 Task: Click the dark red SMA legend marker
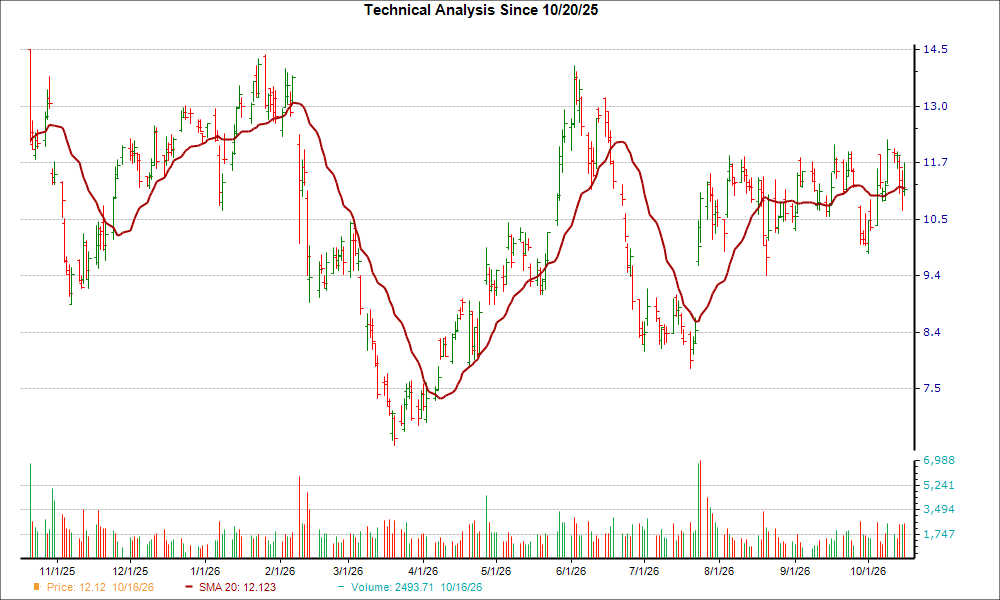[189, 587]
